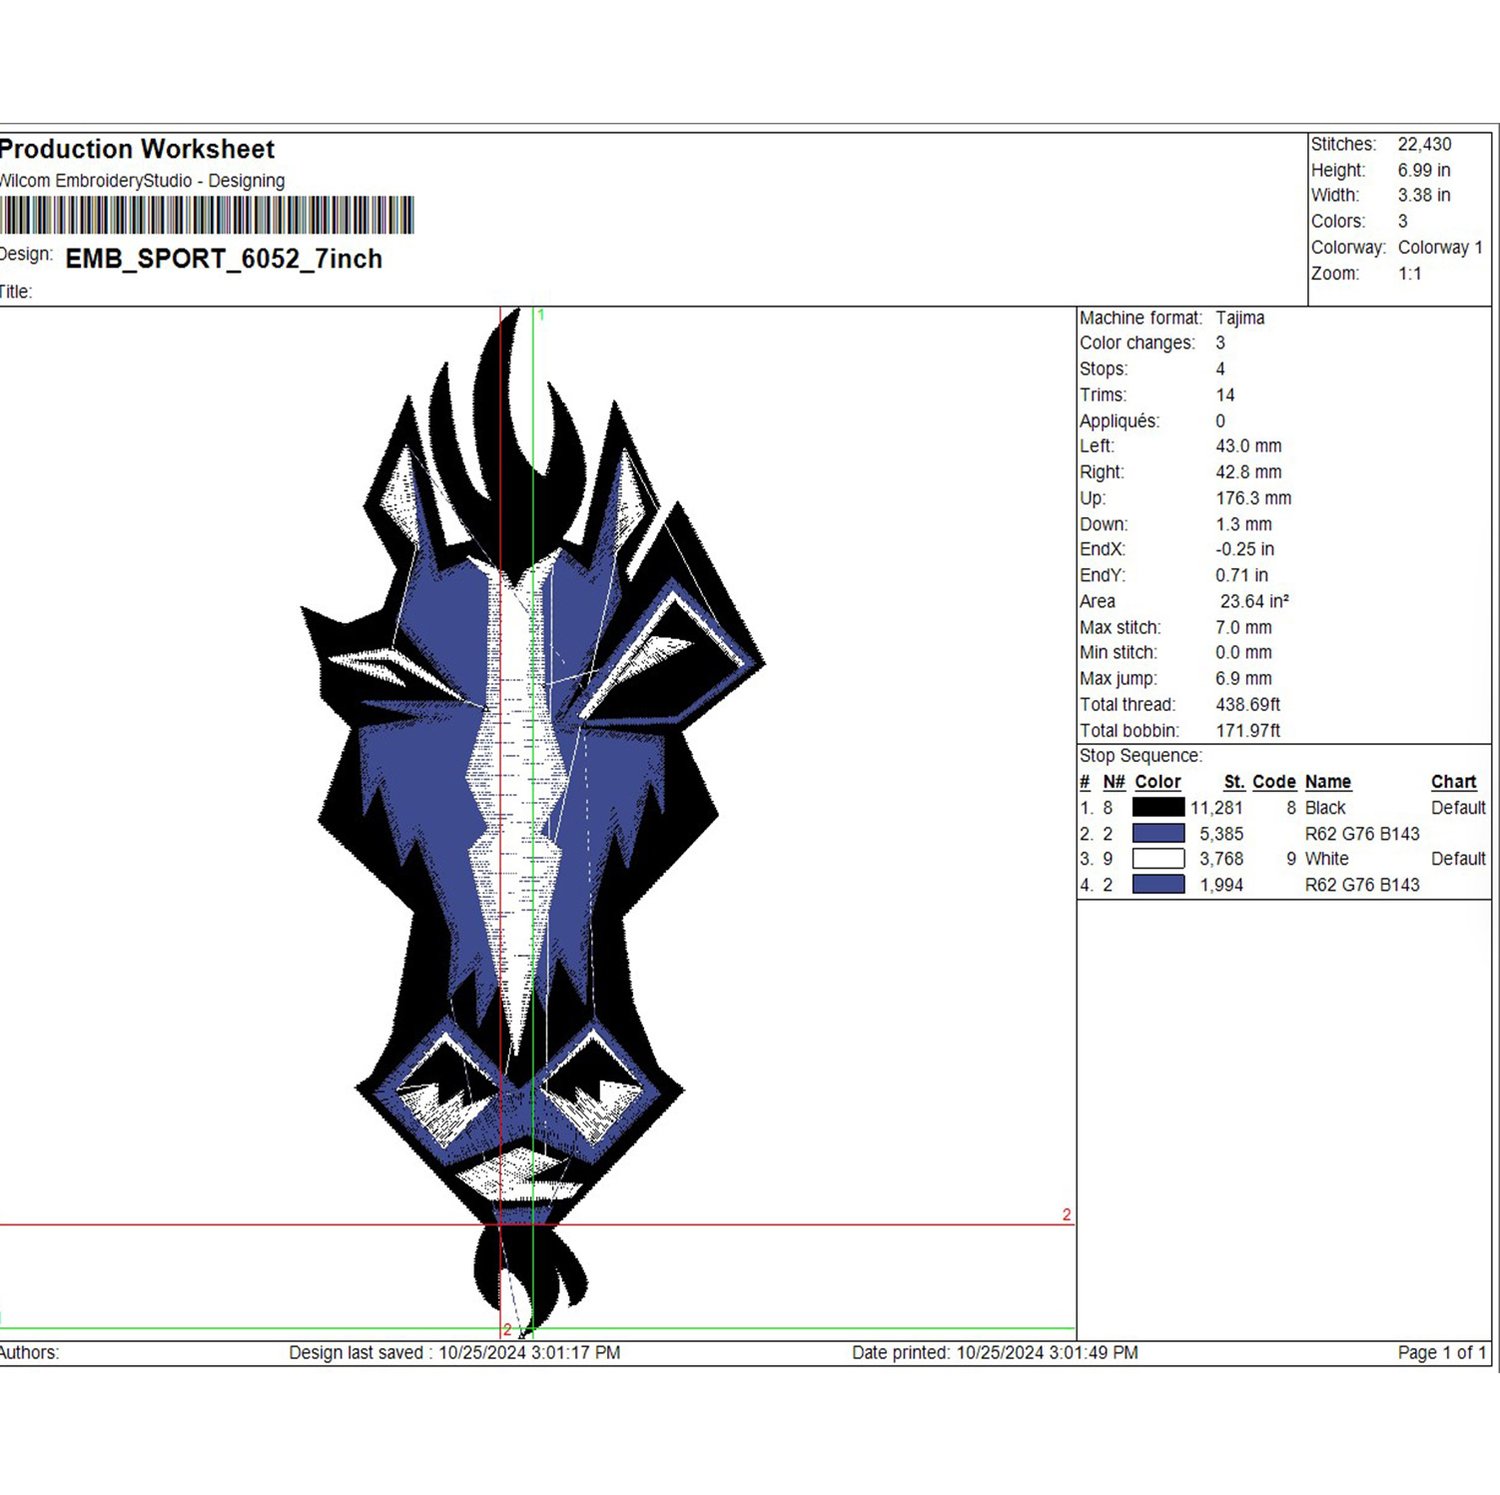Click the white color swatch in row 3

[1158, 858]
